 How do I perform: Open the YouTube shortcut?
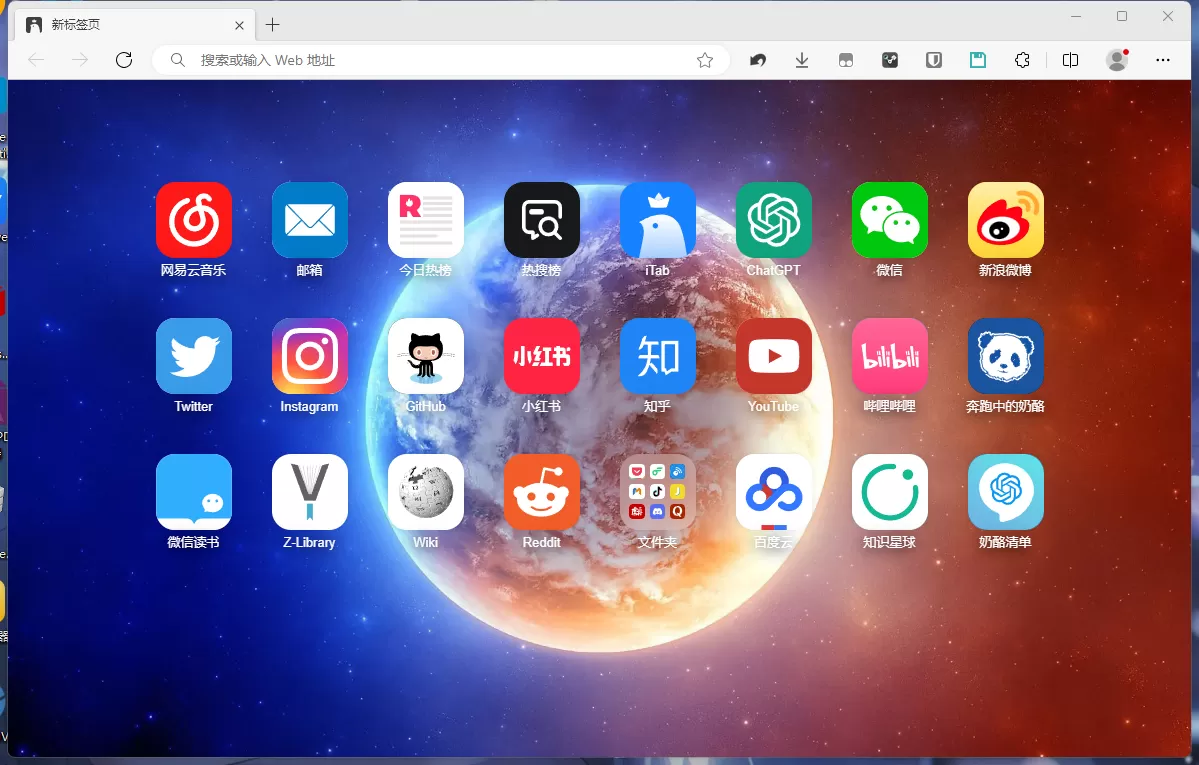(x=773, y=356)
